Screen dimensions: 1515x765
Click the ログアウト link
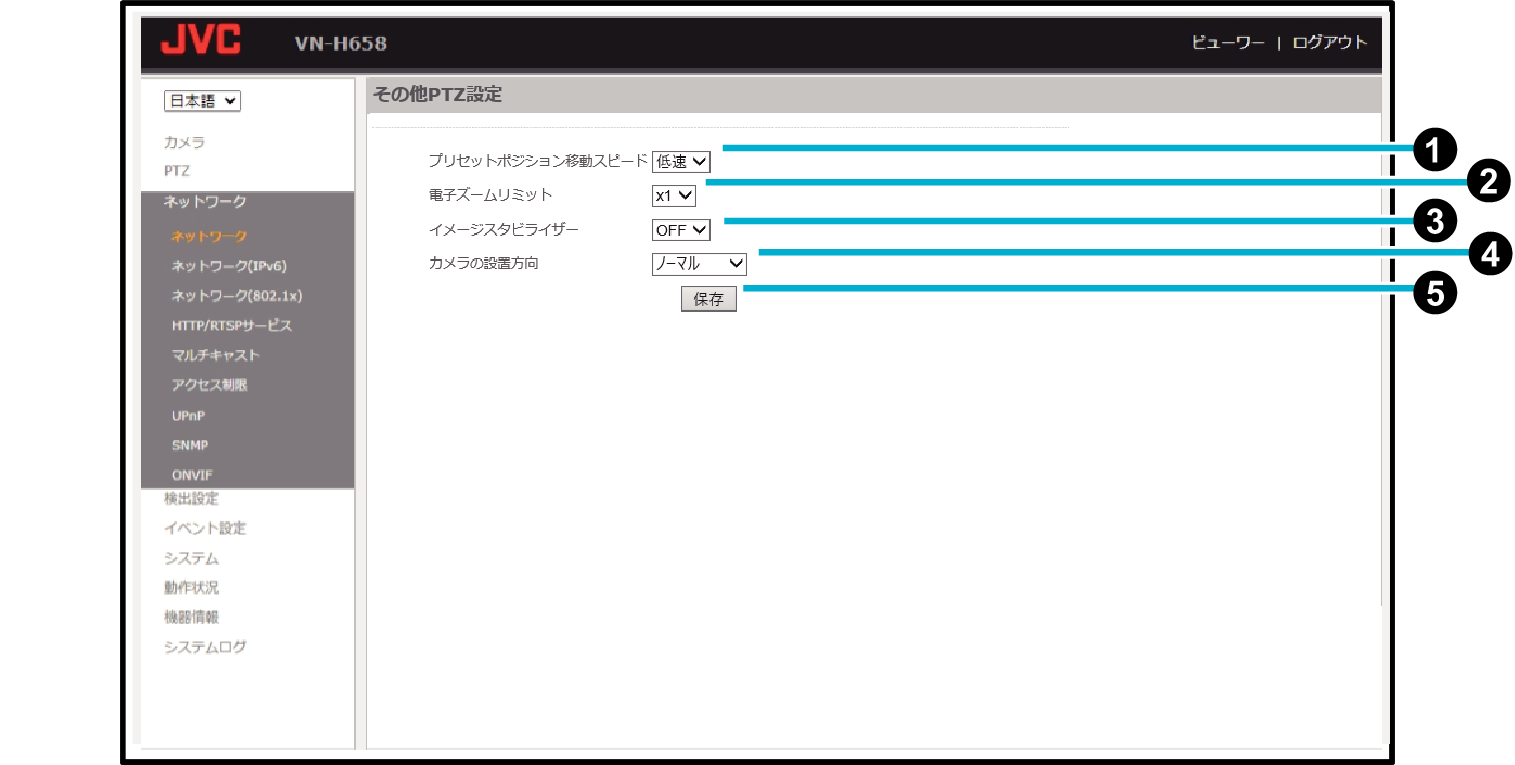1329,43
